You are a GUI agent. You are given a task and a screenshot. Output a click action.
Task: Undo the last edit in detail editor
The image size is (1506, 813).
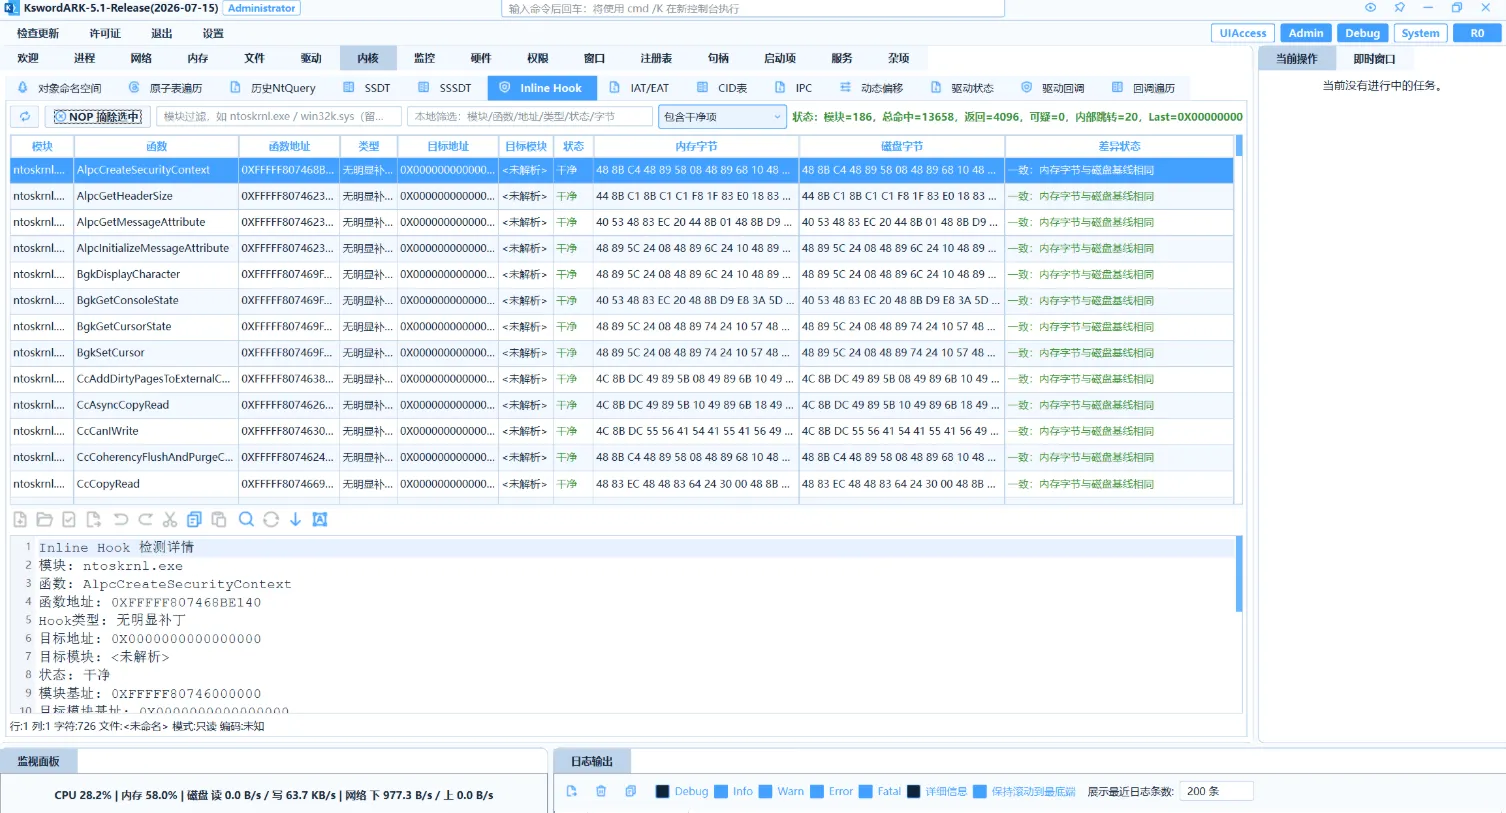120,519
